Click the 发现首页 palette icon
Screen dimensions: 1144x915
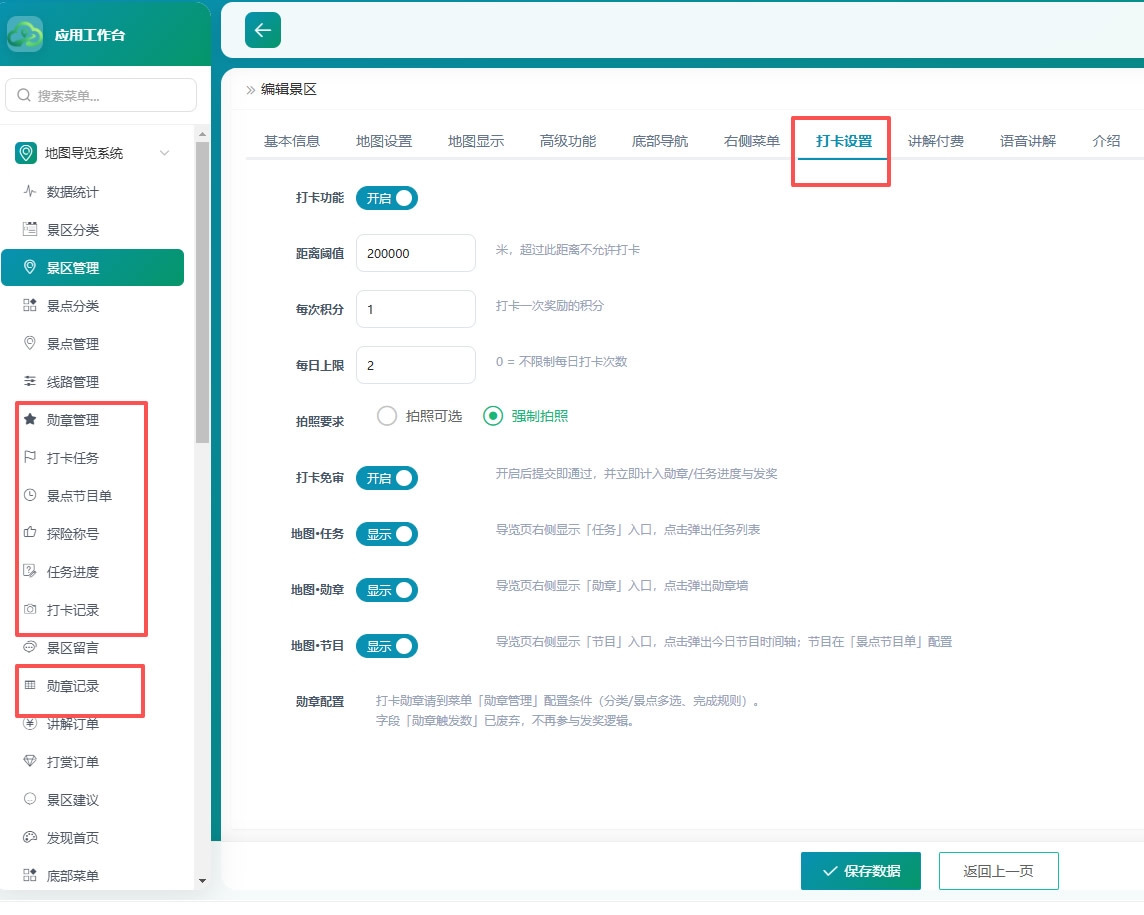click(x=30, y=837)
